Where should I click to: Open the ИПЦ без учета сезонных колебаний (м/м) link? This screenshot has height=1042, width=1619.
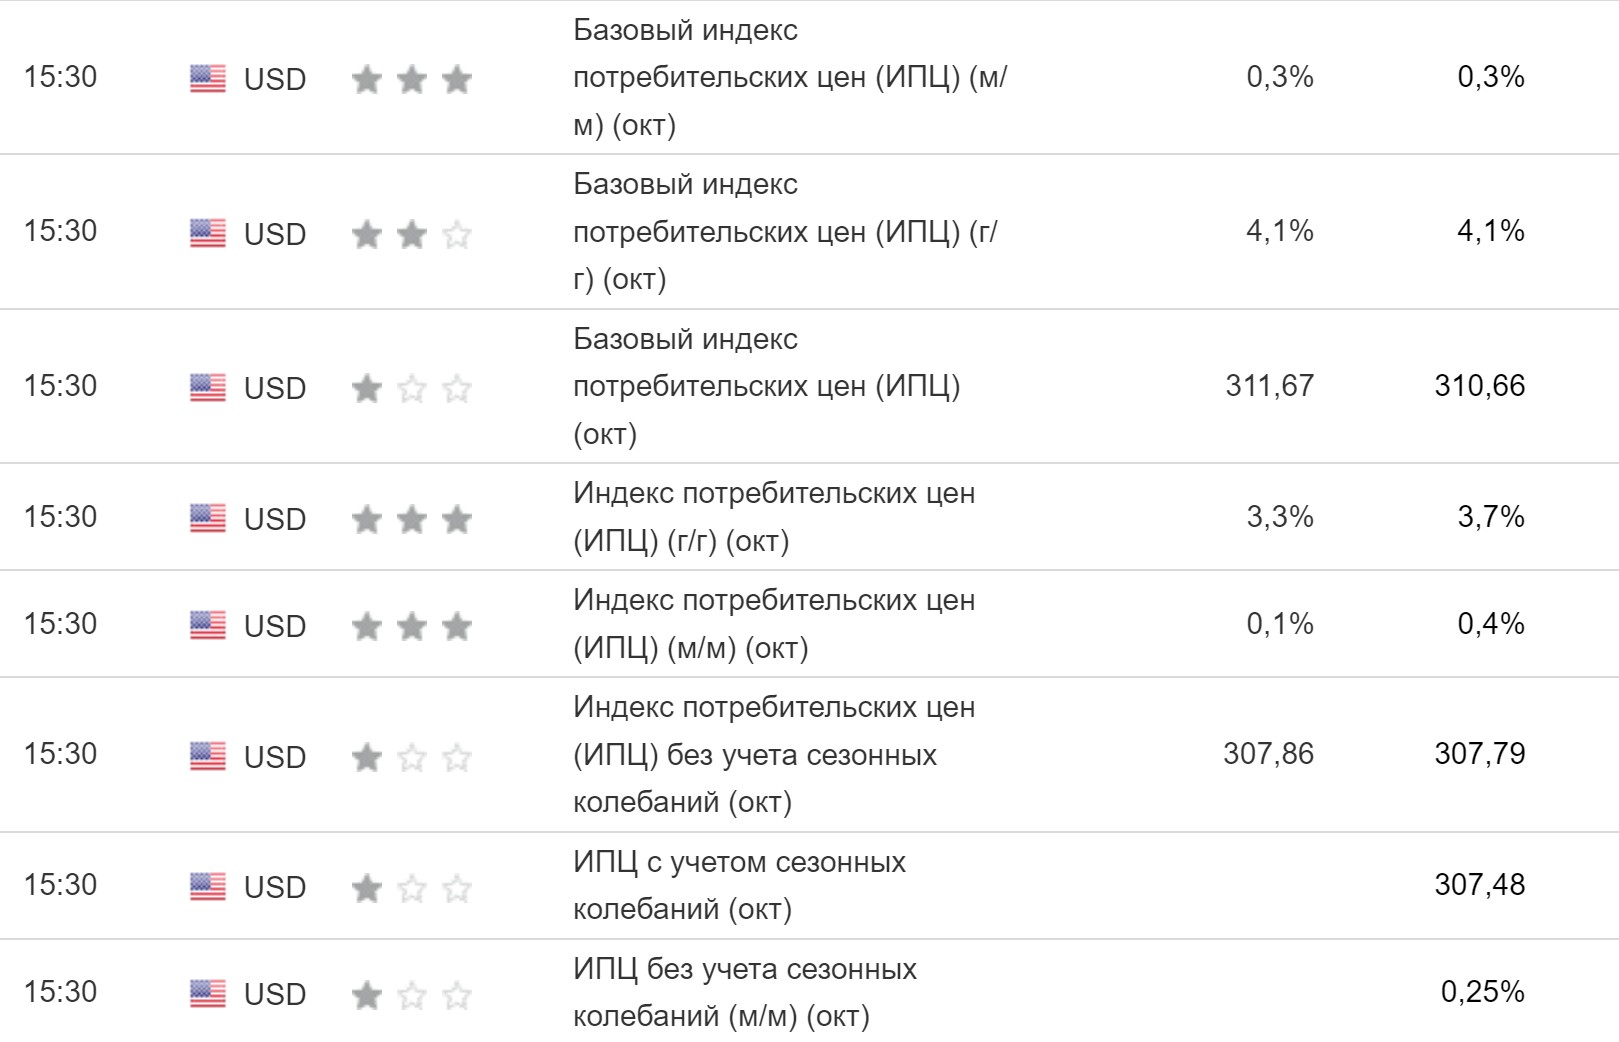744,992
